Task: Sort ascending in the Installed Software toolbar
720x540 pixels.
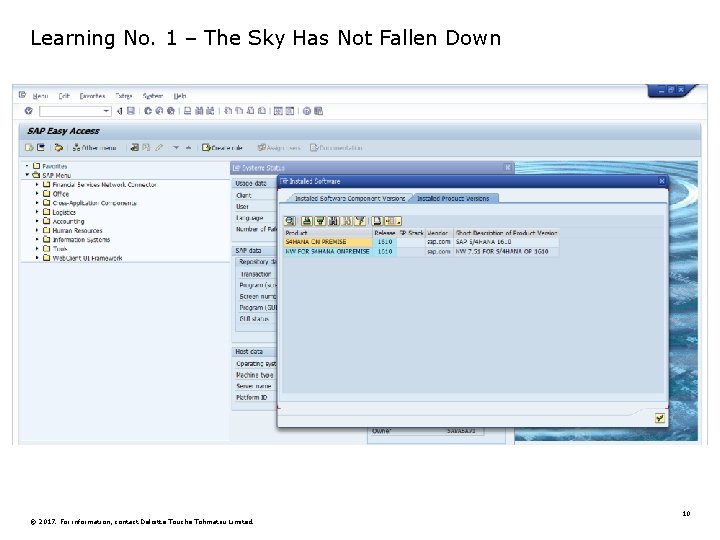Action: pyautogui.click(x=307, y=221)
